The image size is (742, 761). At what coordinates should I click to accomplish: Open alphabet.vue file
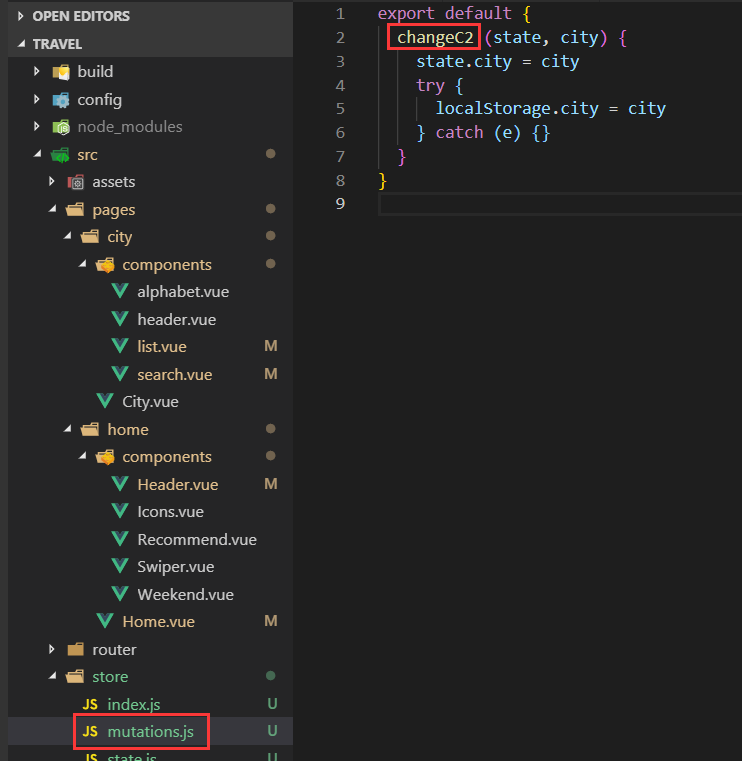click(x=183, y=292)
